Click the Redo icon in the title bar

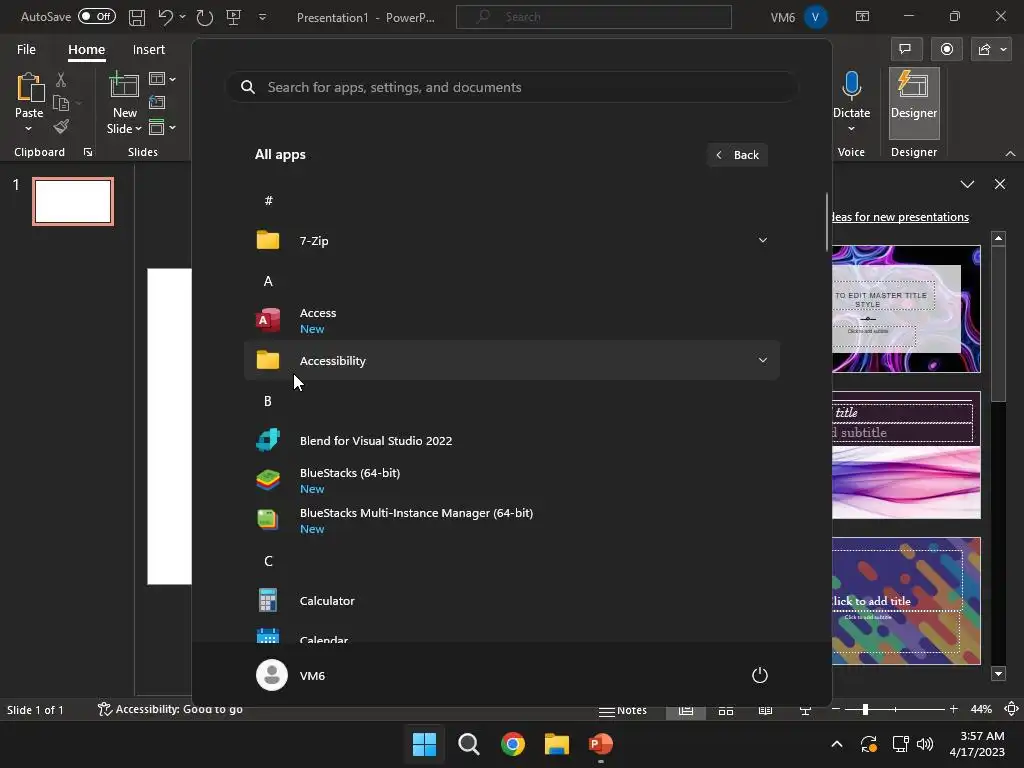point(204,17)
